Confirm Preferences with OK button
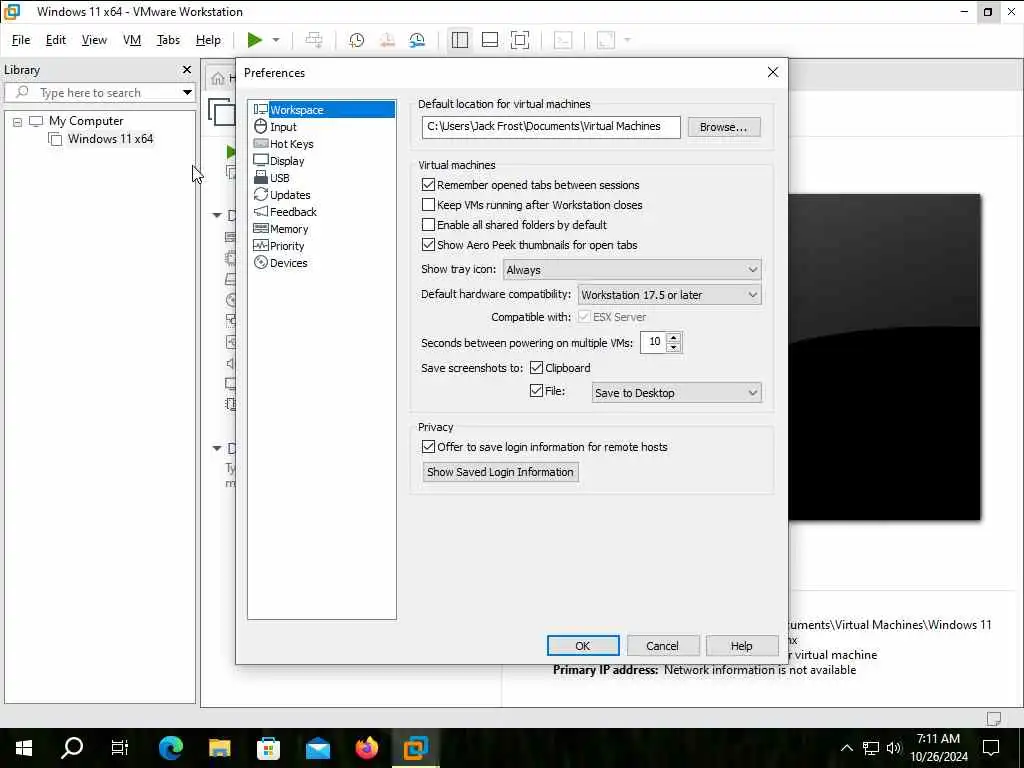 [583, 645]
